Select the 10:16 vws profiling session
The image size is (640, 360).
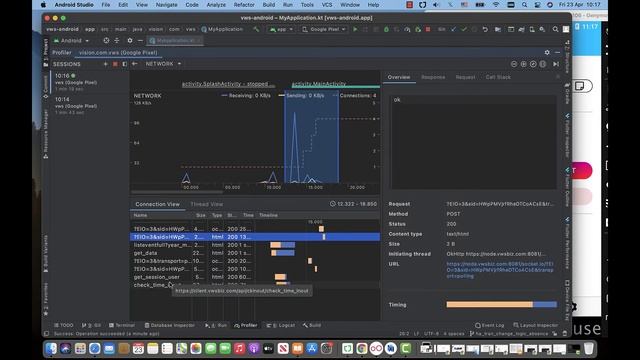[x=90, y=82]
